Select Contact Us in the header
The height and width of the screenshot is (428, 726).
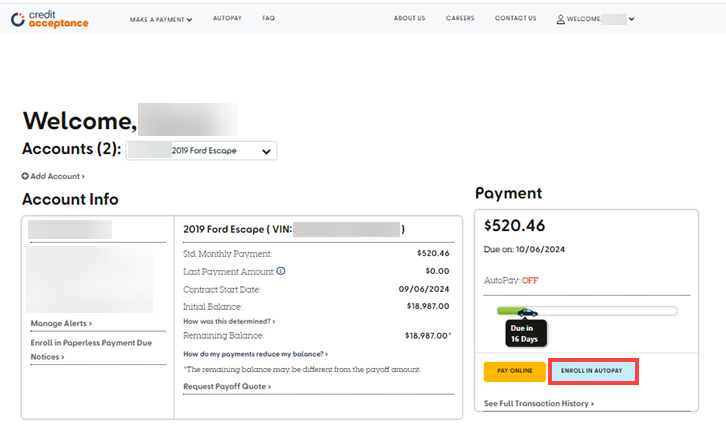coord(515,19)
